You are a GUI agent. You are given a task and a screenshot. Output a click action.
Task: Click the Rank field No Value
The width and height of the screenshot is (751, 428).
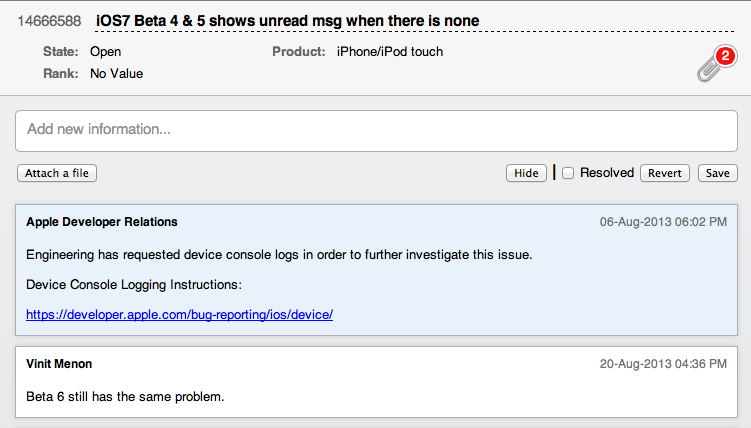point(116,73)
